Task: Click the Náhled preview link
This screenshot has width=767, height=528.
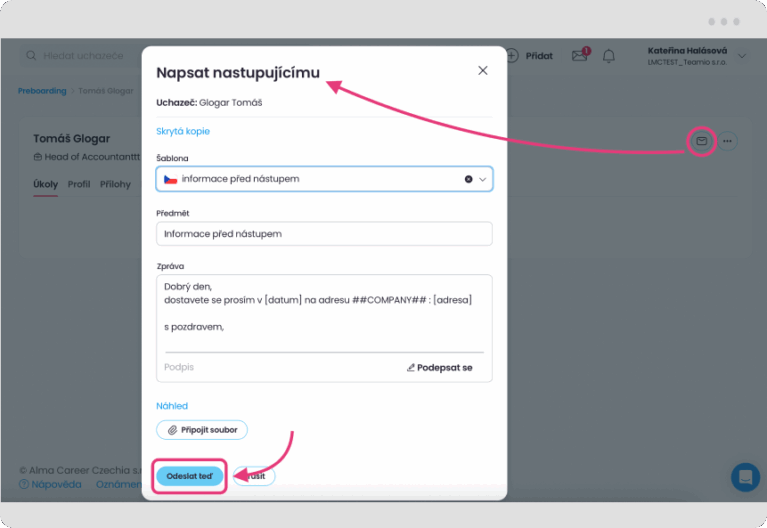Action: pyautogui.click(x=172, y=406)
